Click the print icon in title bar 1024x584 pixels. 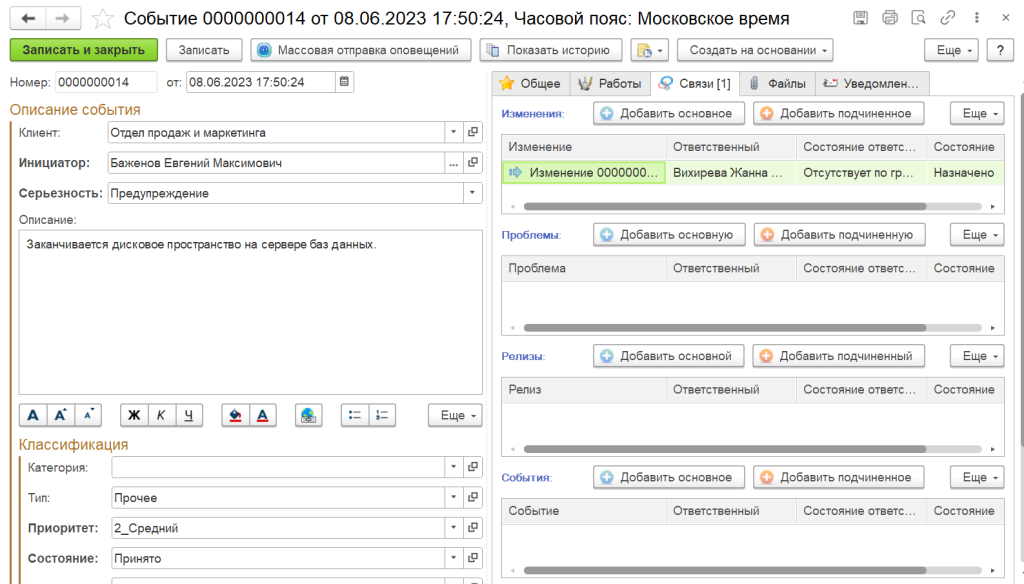tap(890, 18)
